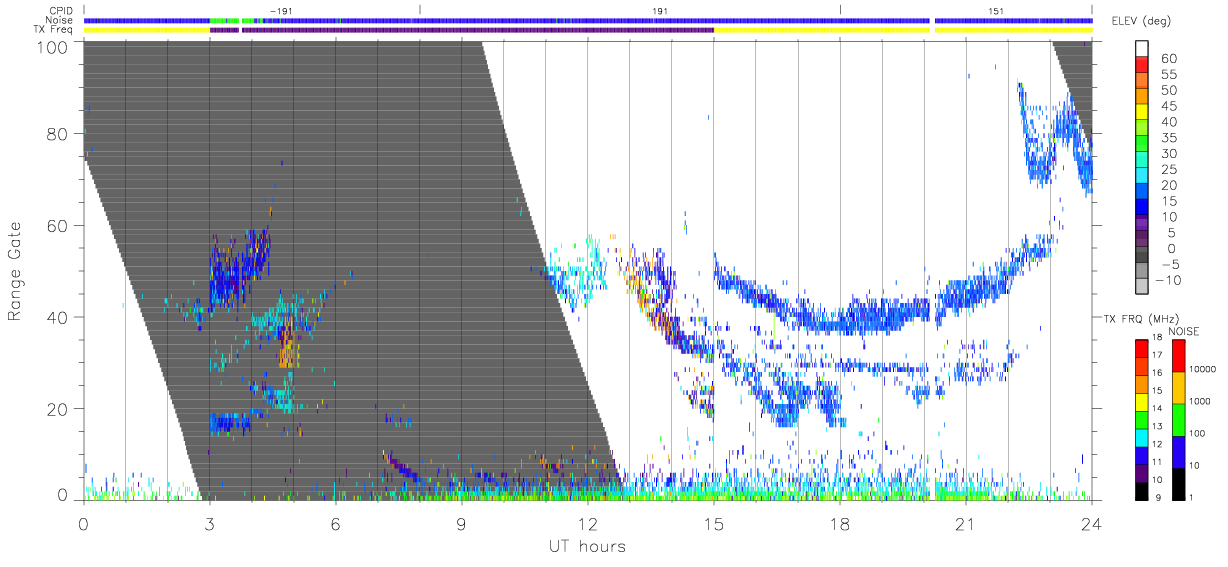Viewport: 1228px width, 567px height.
Task: Click the gray no-data band at 9 UT
Action: tap(461, 270)
